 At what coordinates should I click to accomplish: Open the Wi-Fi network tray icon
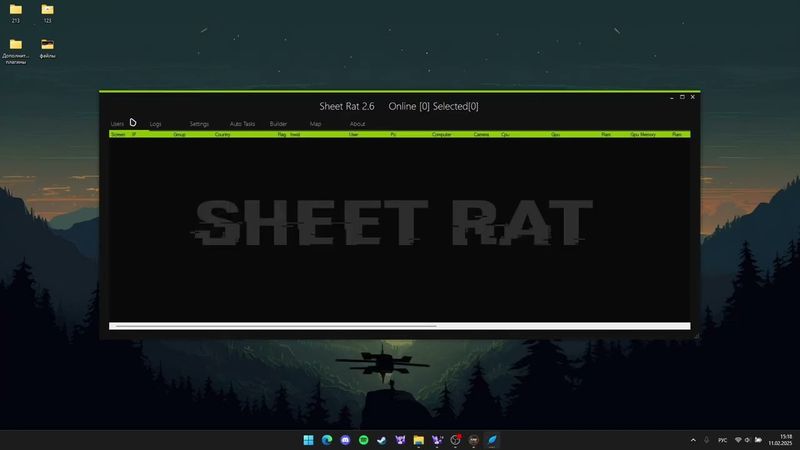[x=738, y=440]
